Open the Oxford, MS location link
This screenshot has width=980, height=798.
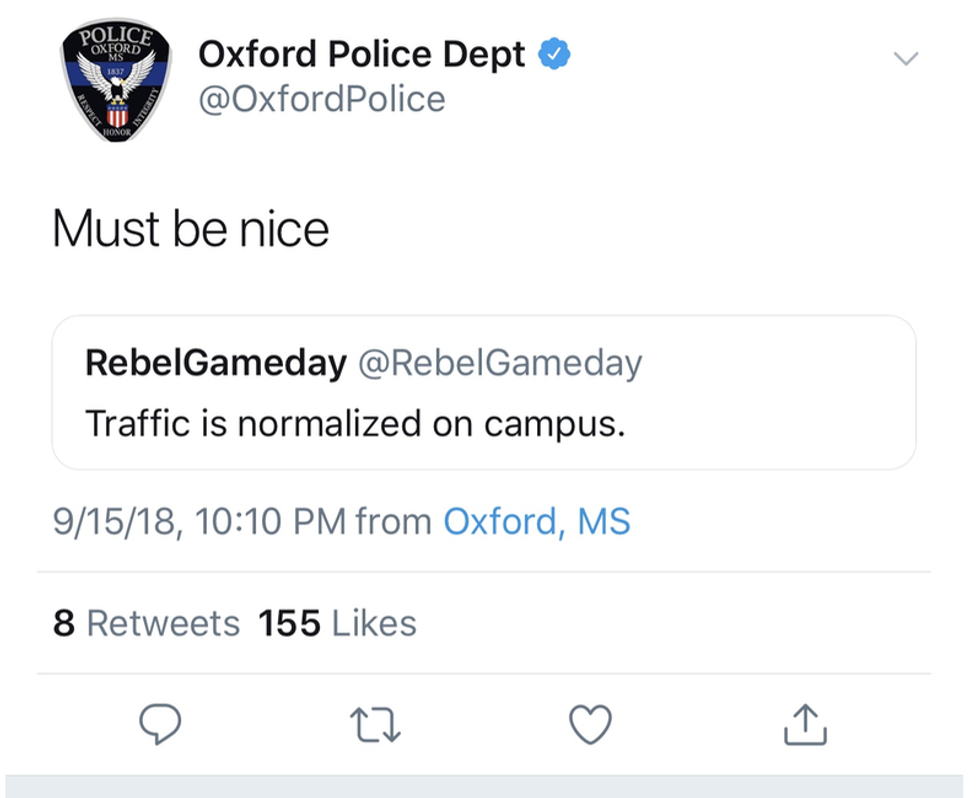536,521
